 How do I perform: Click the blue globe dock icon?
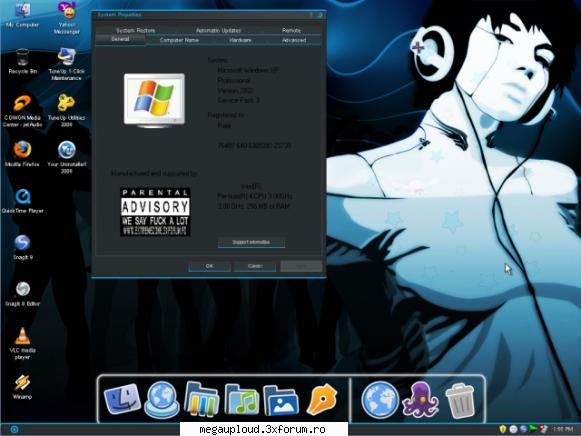pos(380,400)
